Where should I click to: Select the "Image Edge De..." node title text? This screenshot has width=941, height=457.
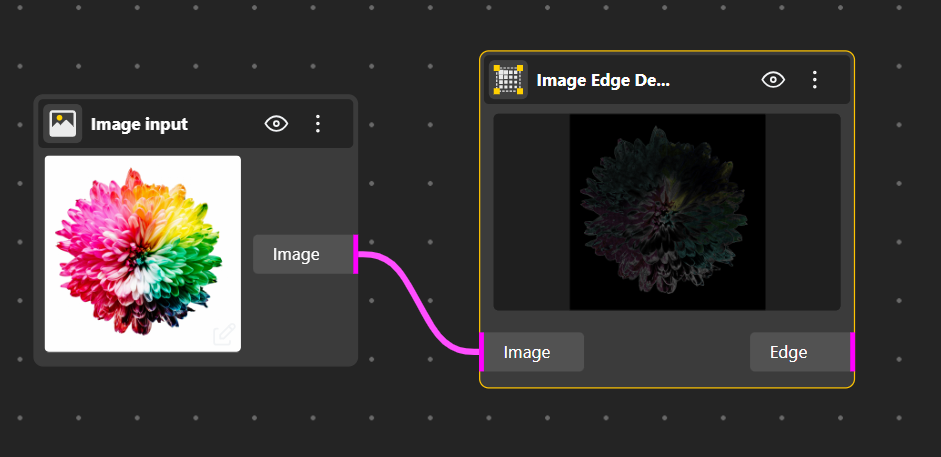[603, 80]
